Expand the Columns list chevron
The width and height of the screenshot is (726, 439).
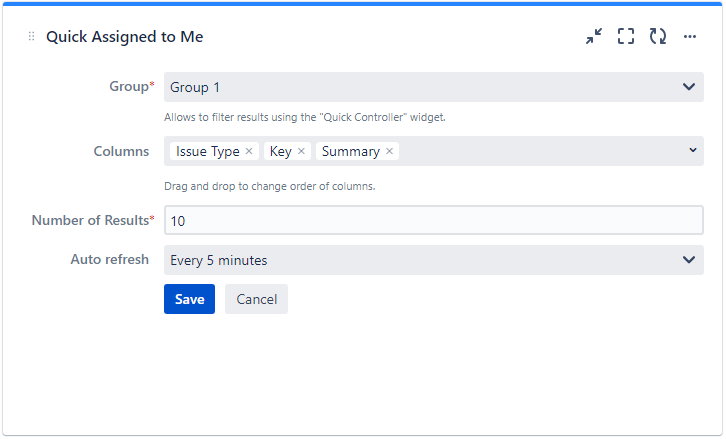(692, 151)
